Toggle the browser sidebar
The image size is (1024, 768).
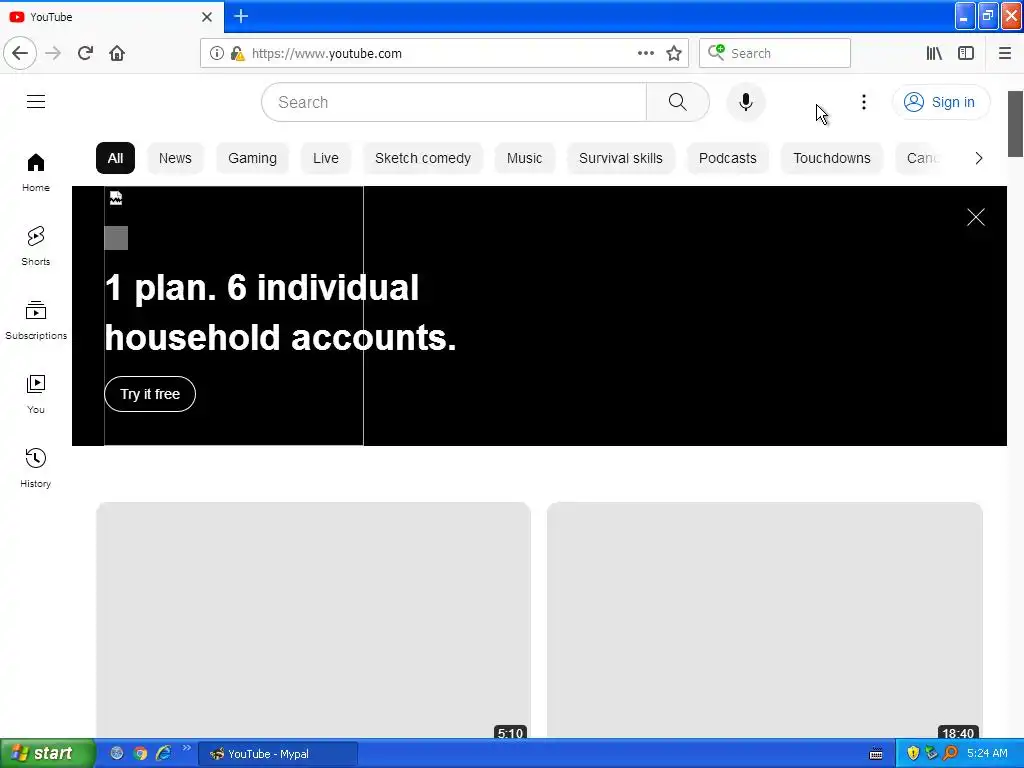(x=966, y=53)
